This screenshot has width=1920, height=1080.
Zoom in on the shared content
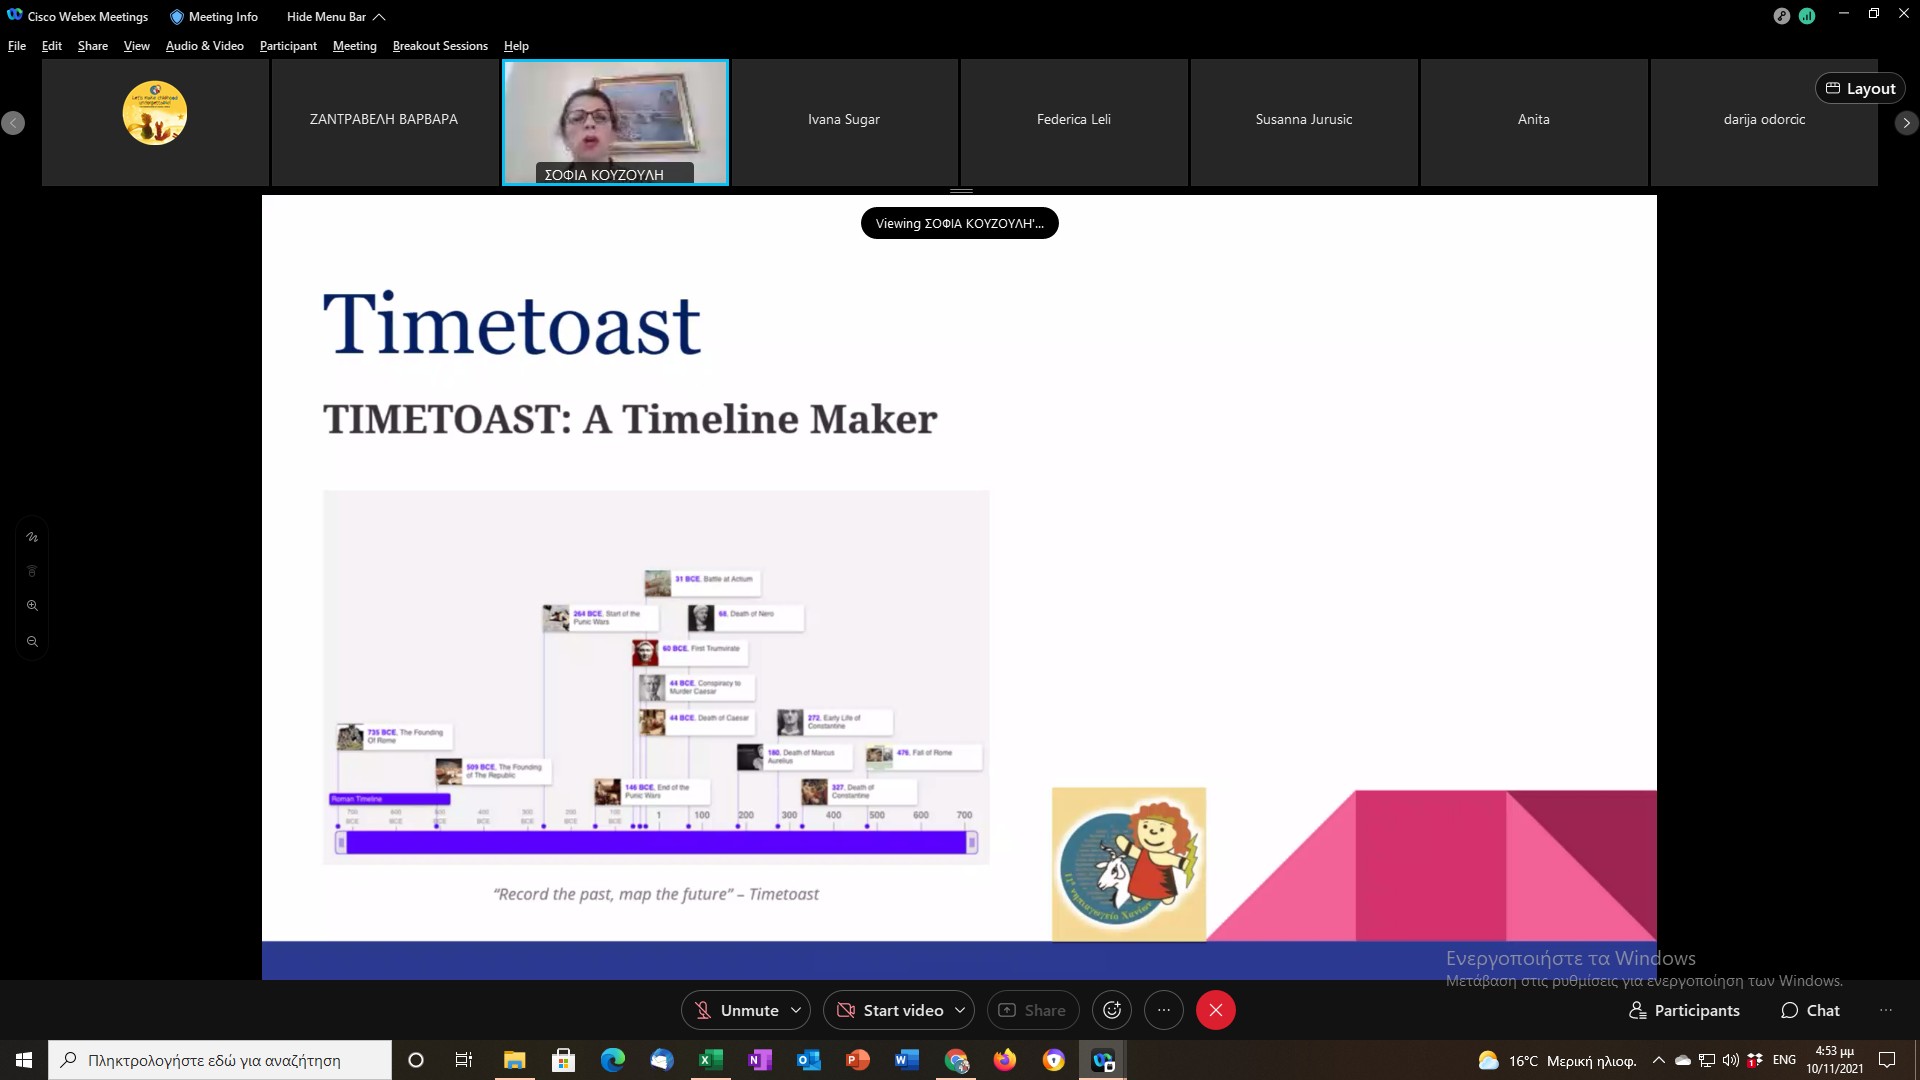tap(32, 606)
